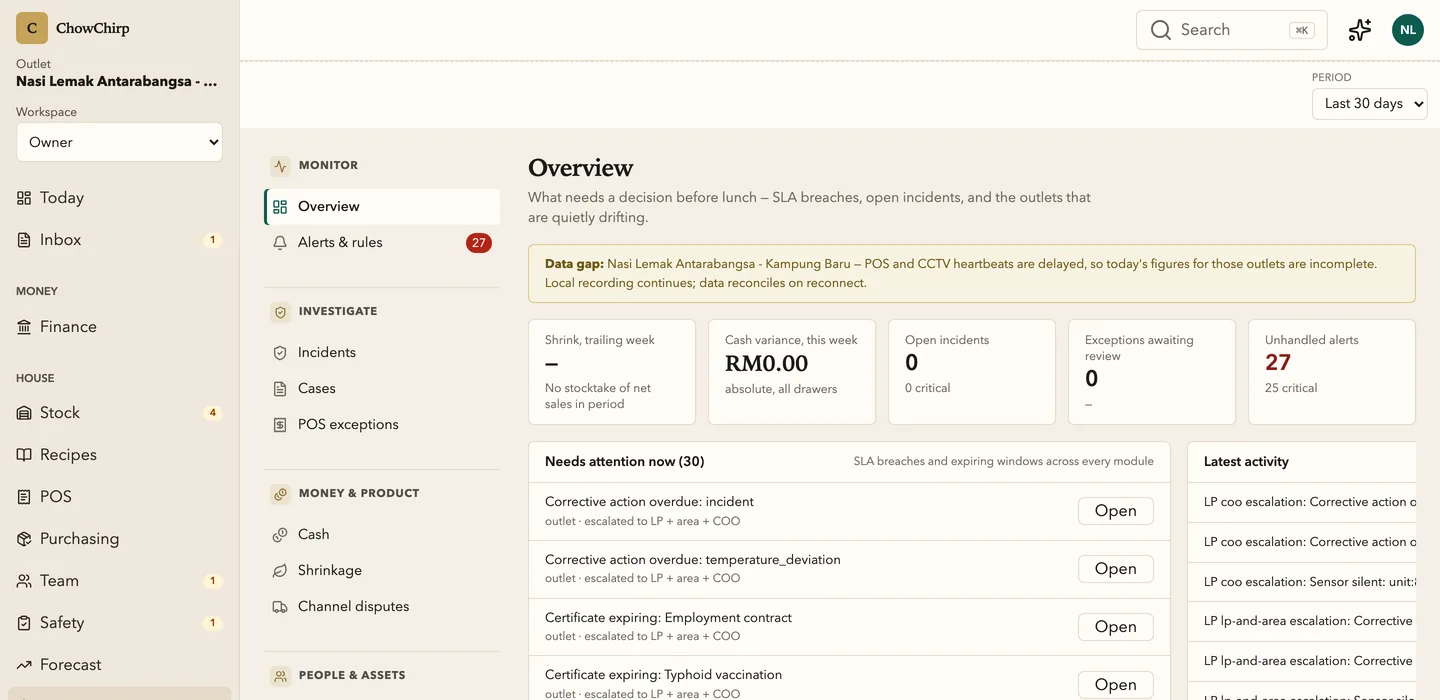1440x700 pixels.
Task: Click the Overview dashboard icon
Action: [x=280, y=207]
